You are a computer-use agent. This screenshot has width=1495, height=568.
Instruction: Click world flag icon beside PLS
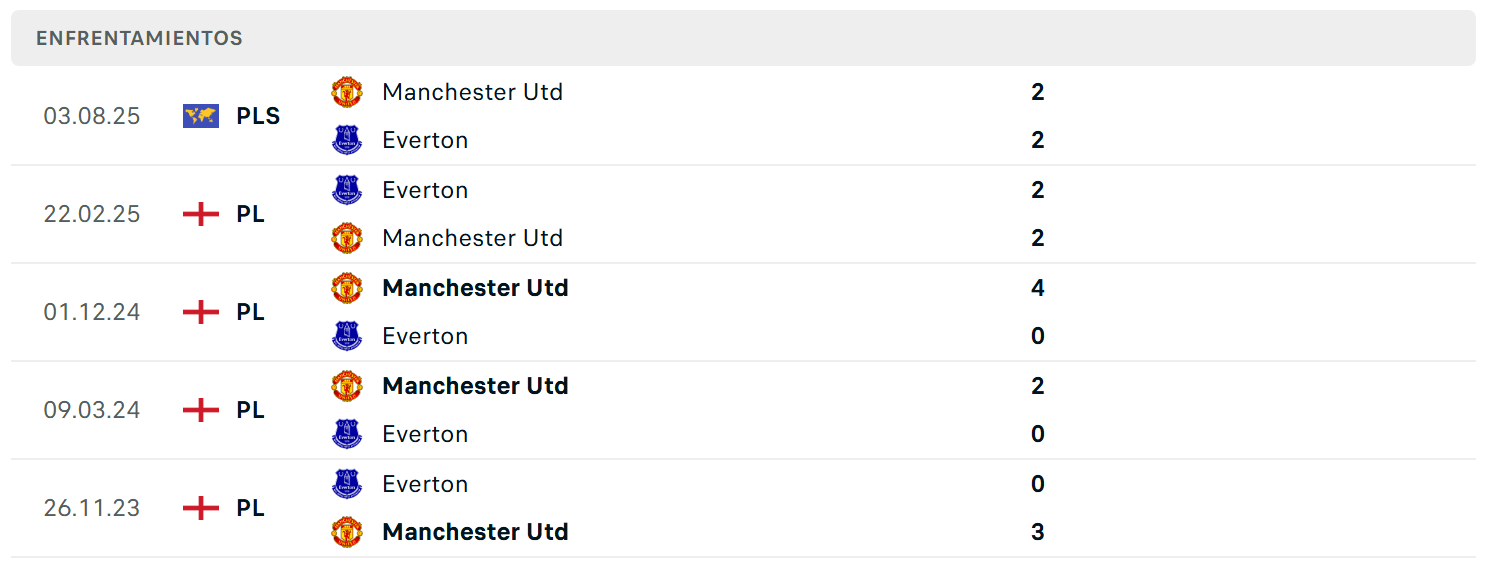(201, 116)
